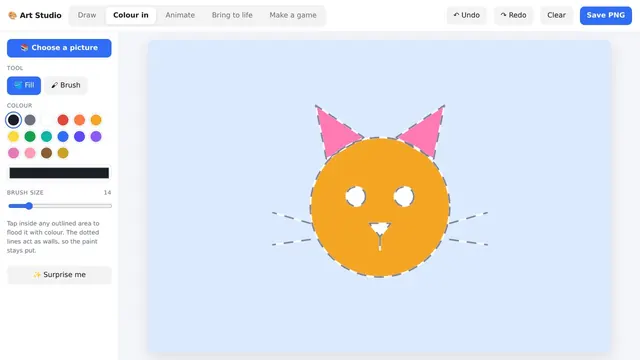Open the Colour in tab
640x360 pixels.
pyautogui.click(x=131, y=15)
